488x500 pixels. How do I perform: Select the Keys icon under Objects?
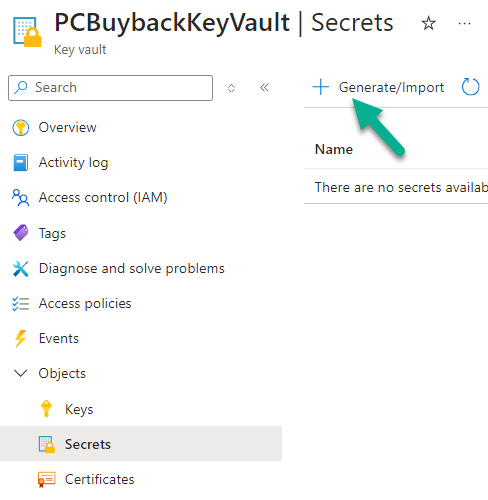tap(46, 409)
